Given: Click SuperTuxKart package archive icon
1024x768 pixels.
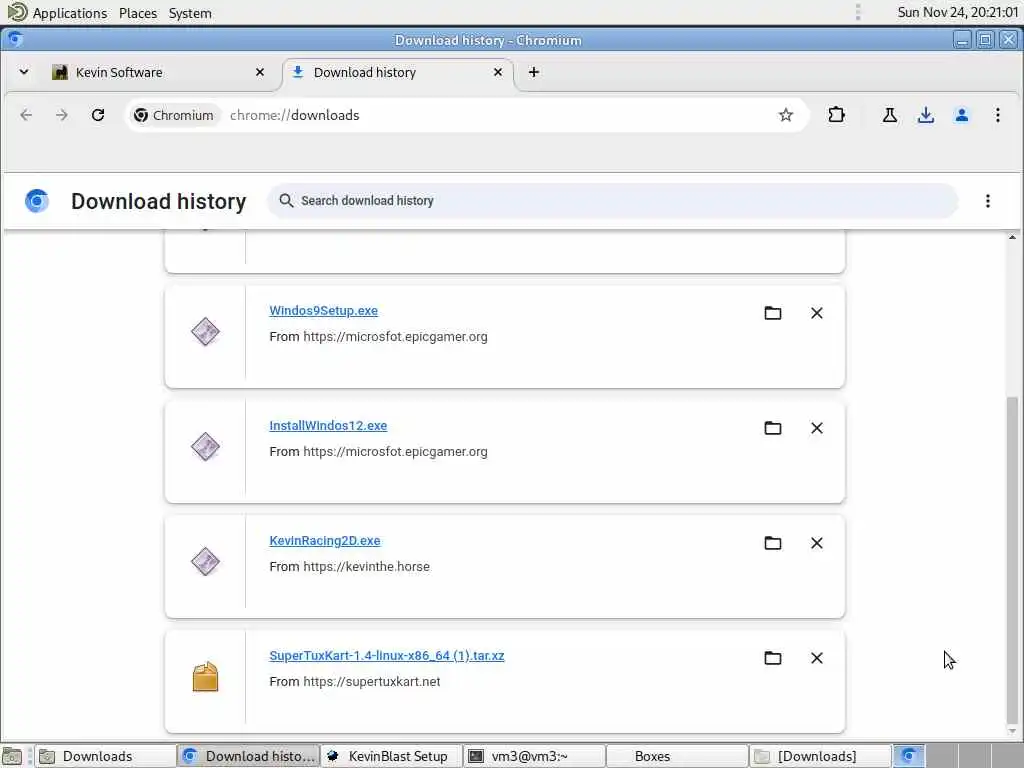Looking at the screenshot, I should [205, 677].
